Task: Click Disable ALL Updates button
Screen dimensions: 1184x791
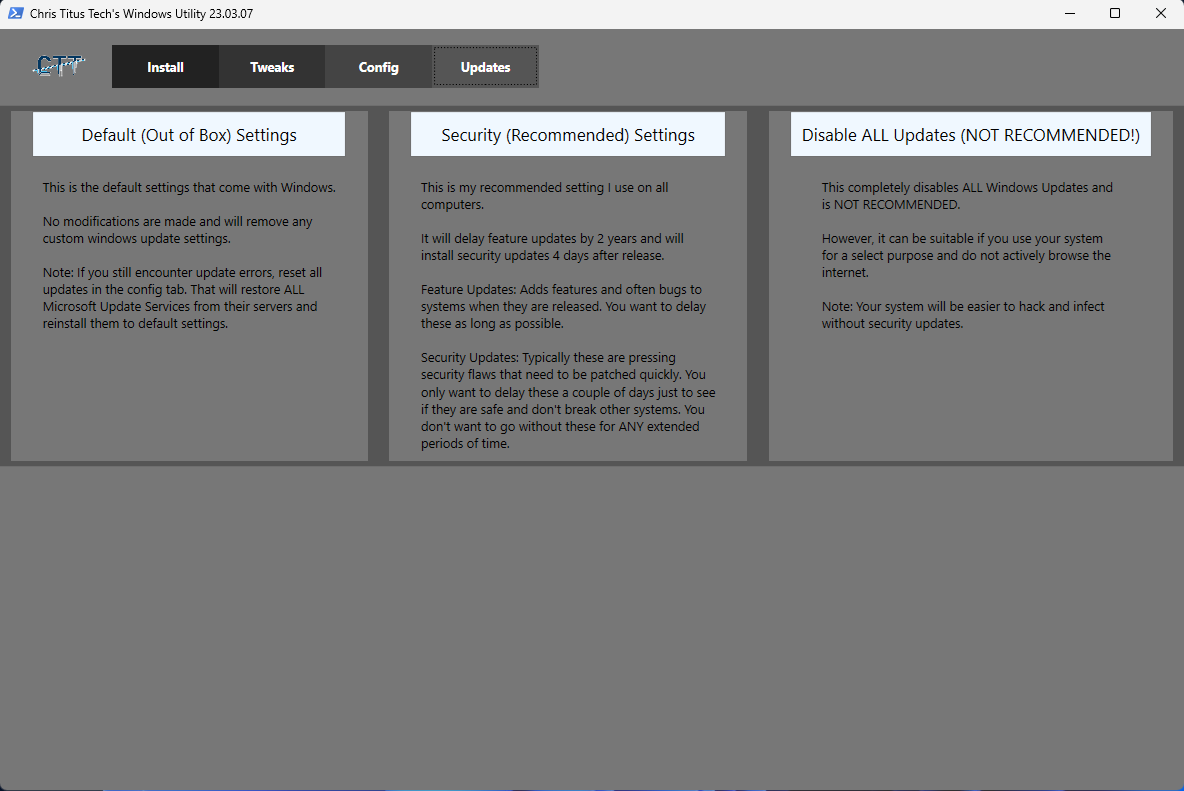Action: [x=970, y=134]
